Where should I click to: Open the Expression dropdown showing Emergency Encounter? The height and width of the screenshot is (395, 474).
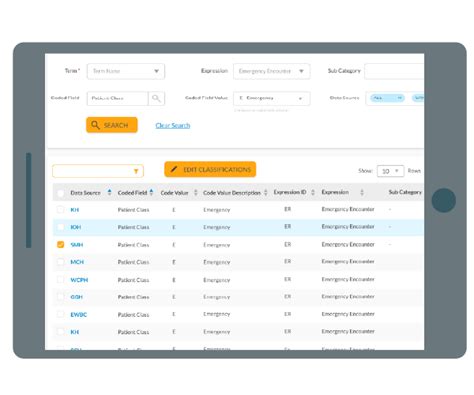coord(271,71)
